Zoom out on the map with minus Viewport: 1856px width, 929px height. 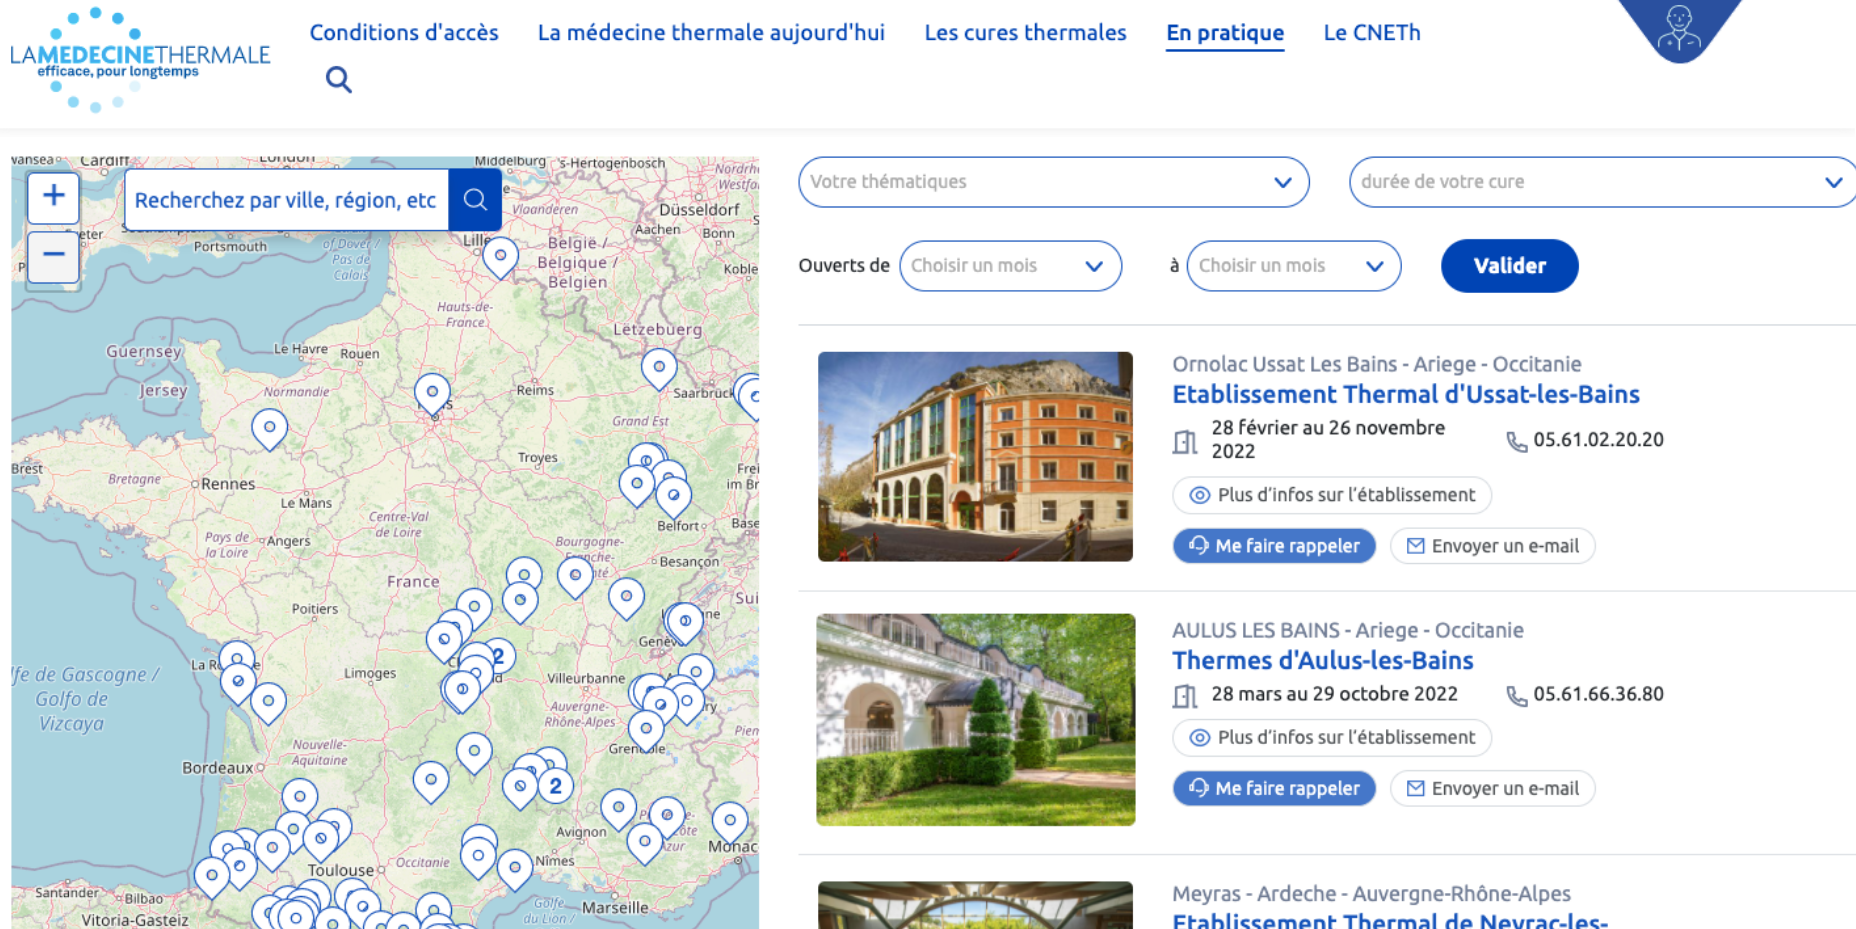pyautogui.click(x=54, y=255)
